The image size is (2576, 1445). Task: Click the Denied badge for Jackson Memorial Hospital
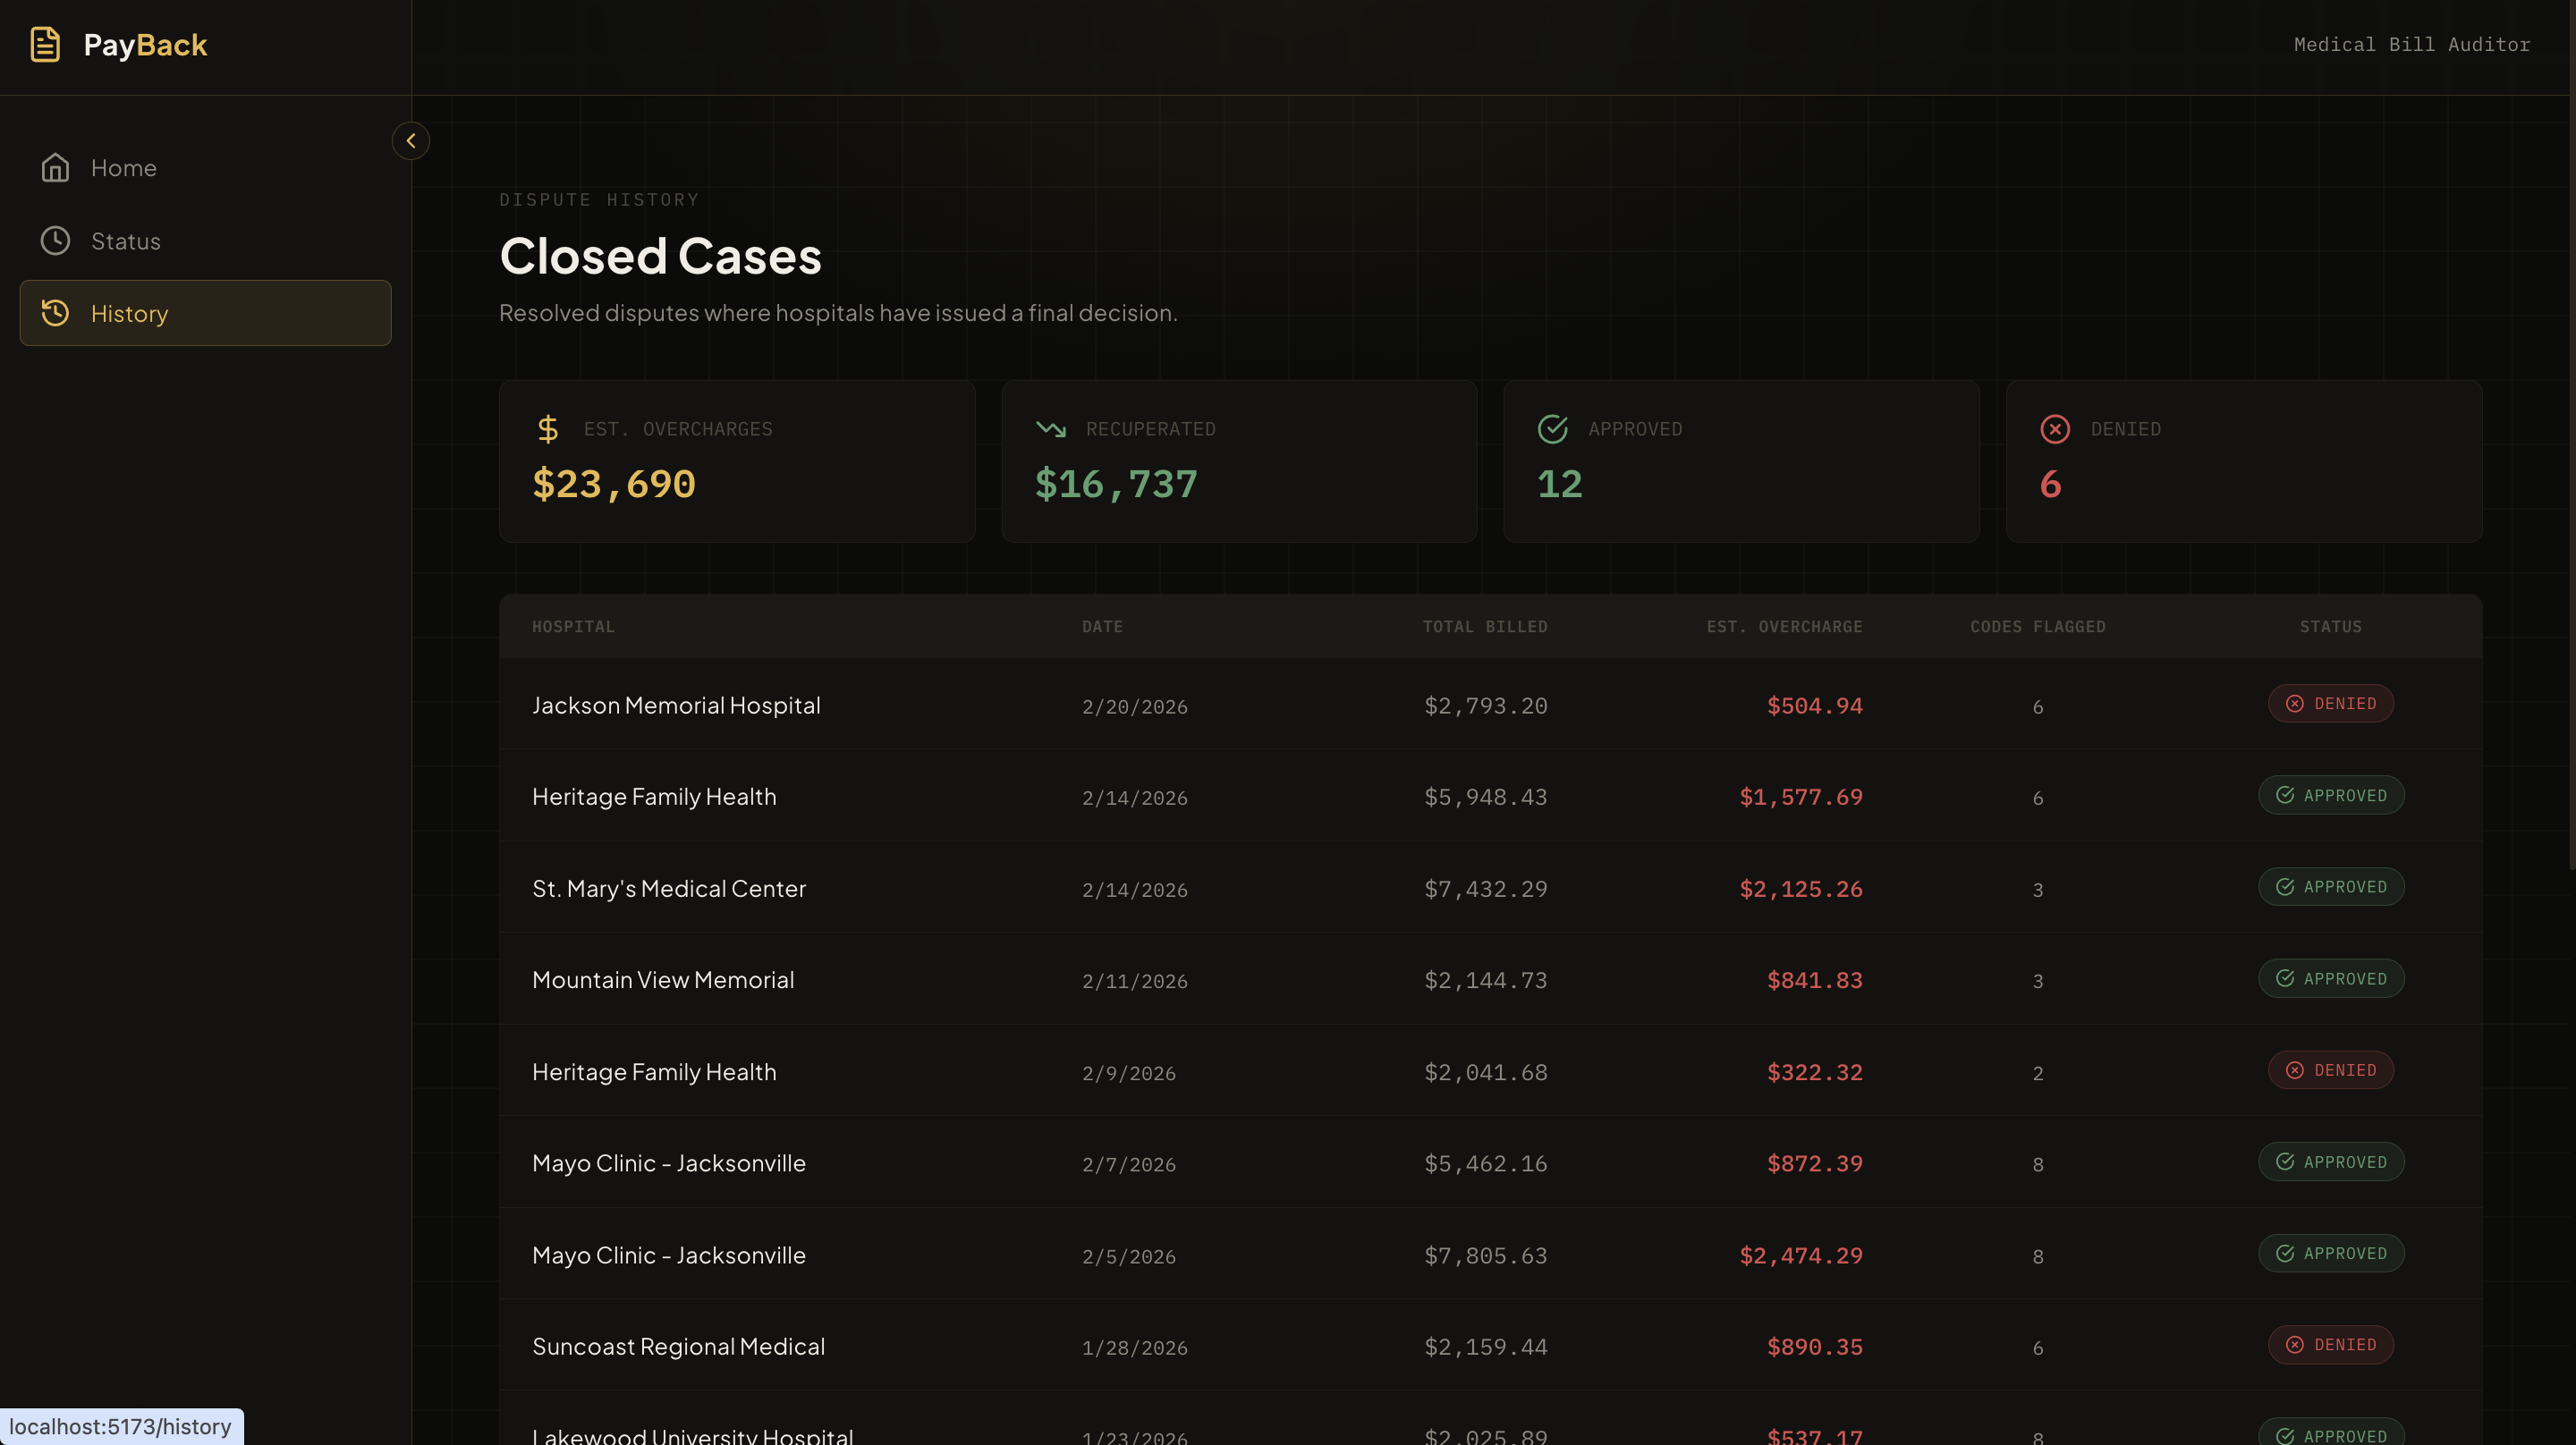click(2330, 704)
